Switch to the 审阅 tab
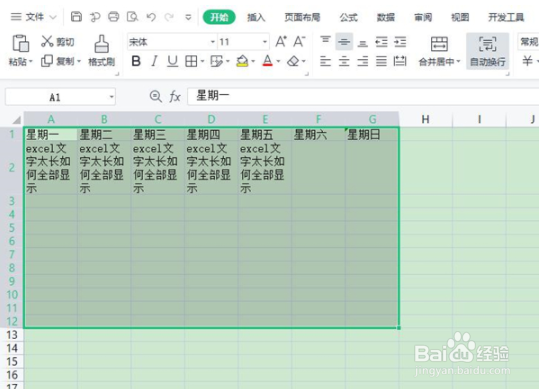This screenshot has width=540, height=389. pyautogui.click(x=423, y=17)
